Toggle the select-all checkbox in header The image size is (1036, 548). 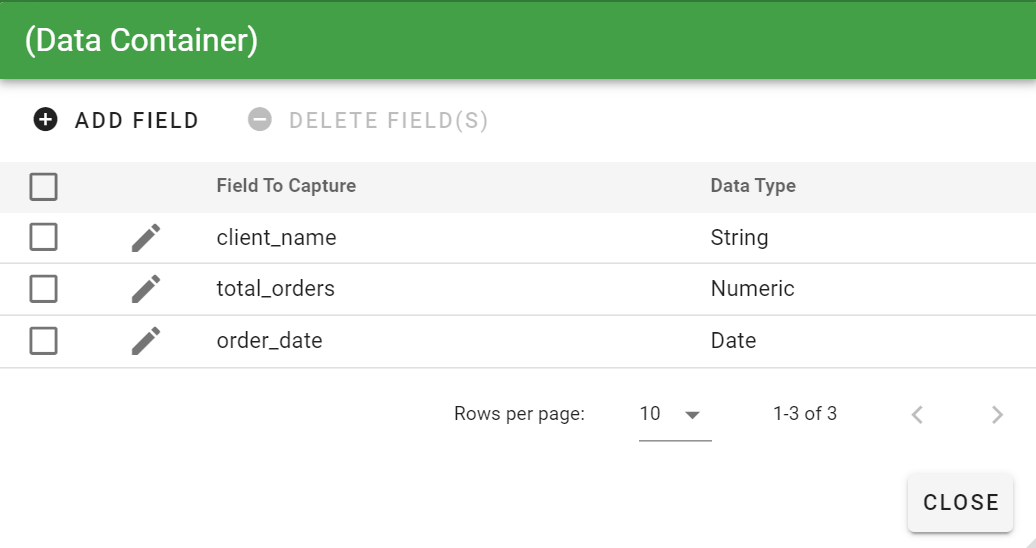point(44,186)
